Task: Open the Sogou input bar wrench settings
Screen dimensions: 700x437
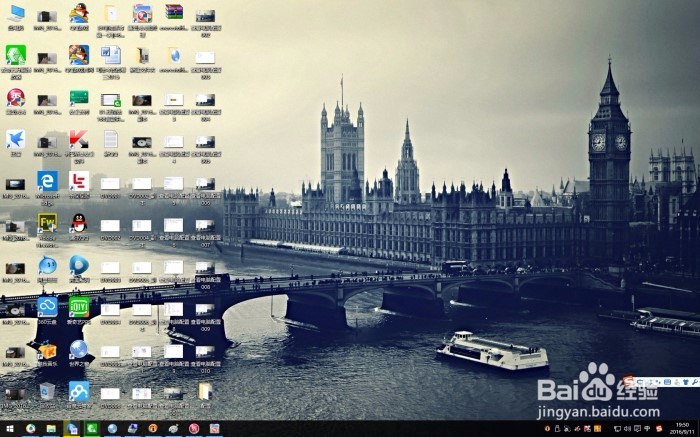Action: click(x=695, y=383)
